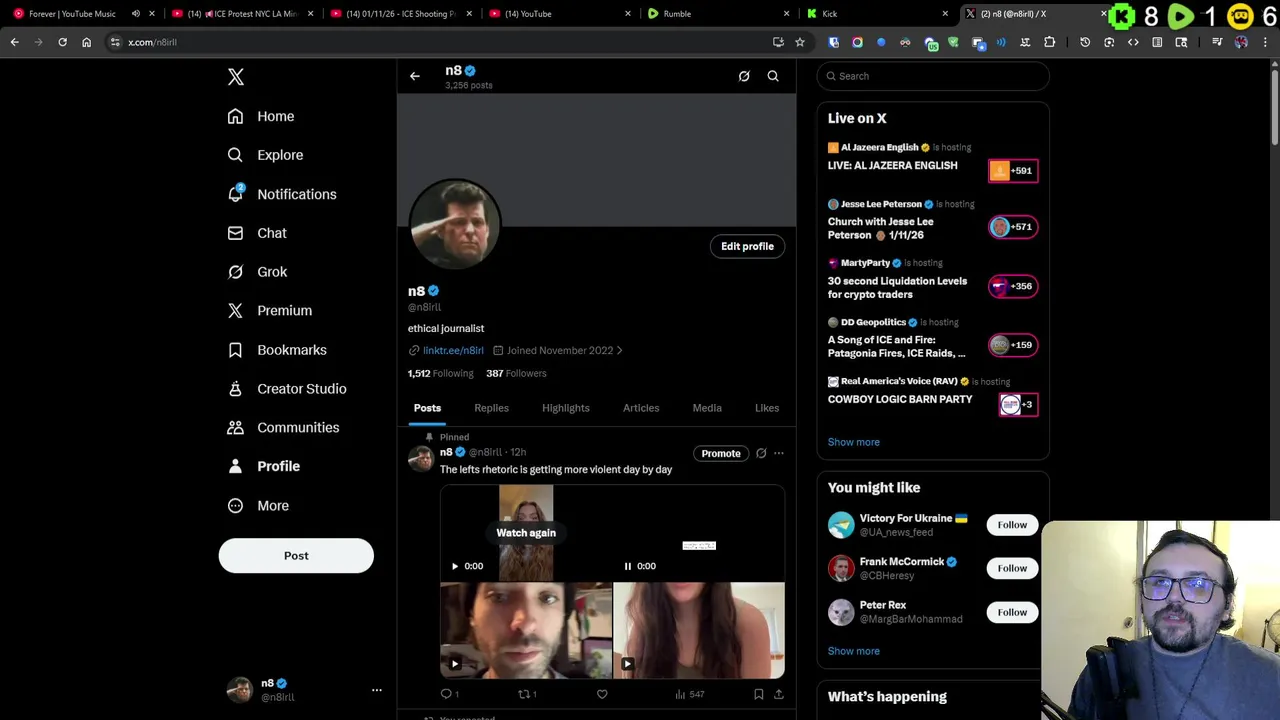View pinned post analytics 547
The height and width of the screenshot is (720, 1280).
(x=690, y=694)
